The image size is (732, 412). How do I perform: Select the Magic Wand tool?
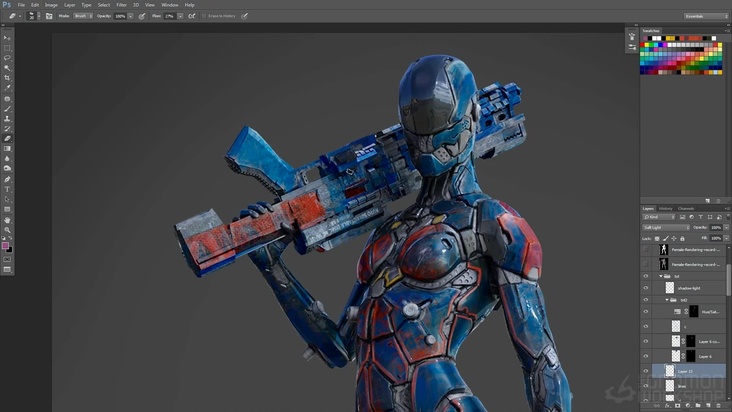(x=7, y=68)
